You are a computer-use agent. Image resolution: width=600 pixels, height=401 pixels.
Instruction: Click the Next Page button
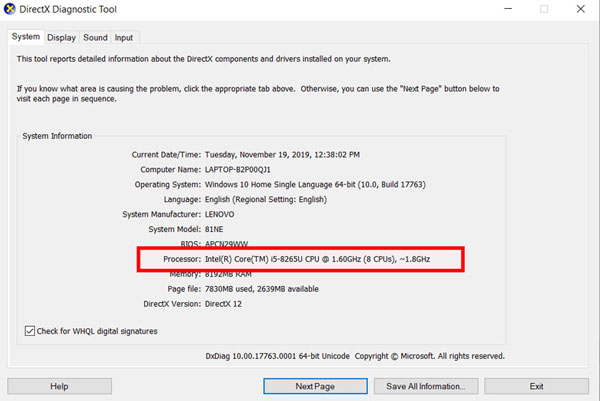coord(316,386)
